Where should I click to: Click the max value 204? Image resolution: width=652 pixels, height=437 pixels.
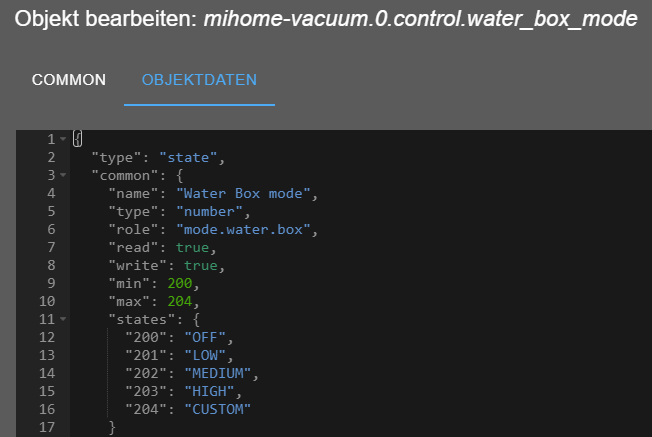tap(180, 301)
